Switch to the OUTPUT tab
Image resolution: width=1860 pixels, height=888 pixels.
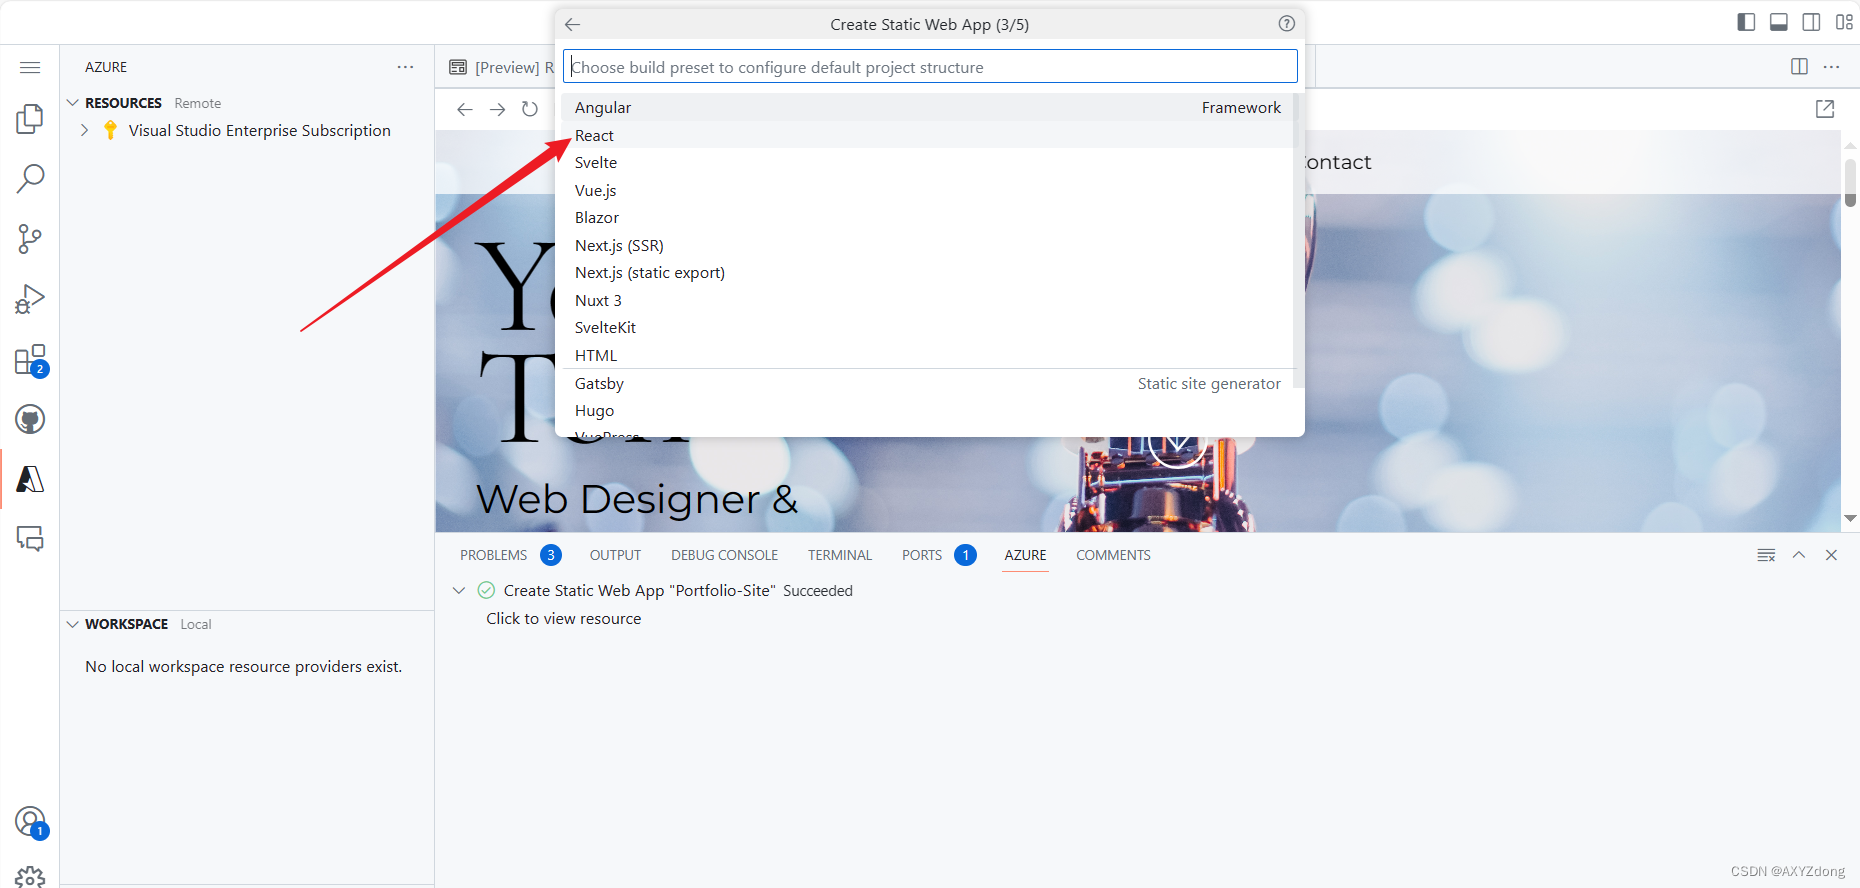[615, 555]
